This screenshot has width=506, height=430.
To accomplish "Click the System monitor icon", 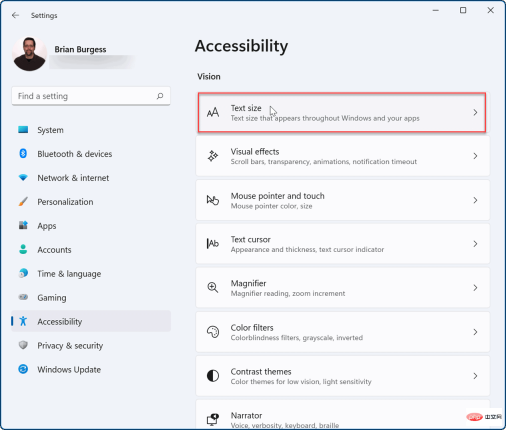I will (23, 130).
